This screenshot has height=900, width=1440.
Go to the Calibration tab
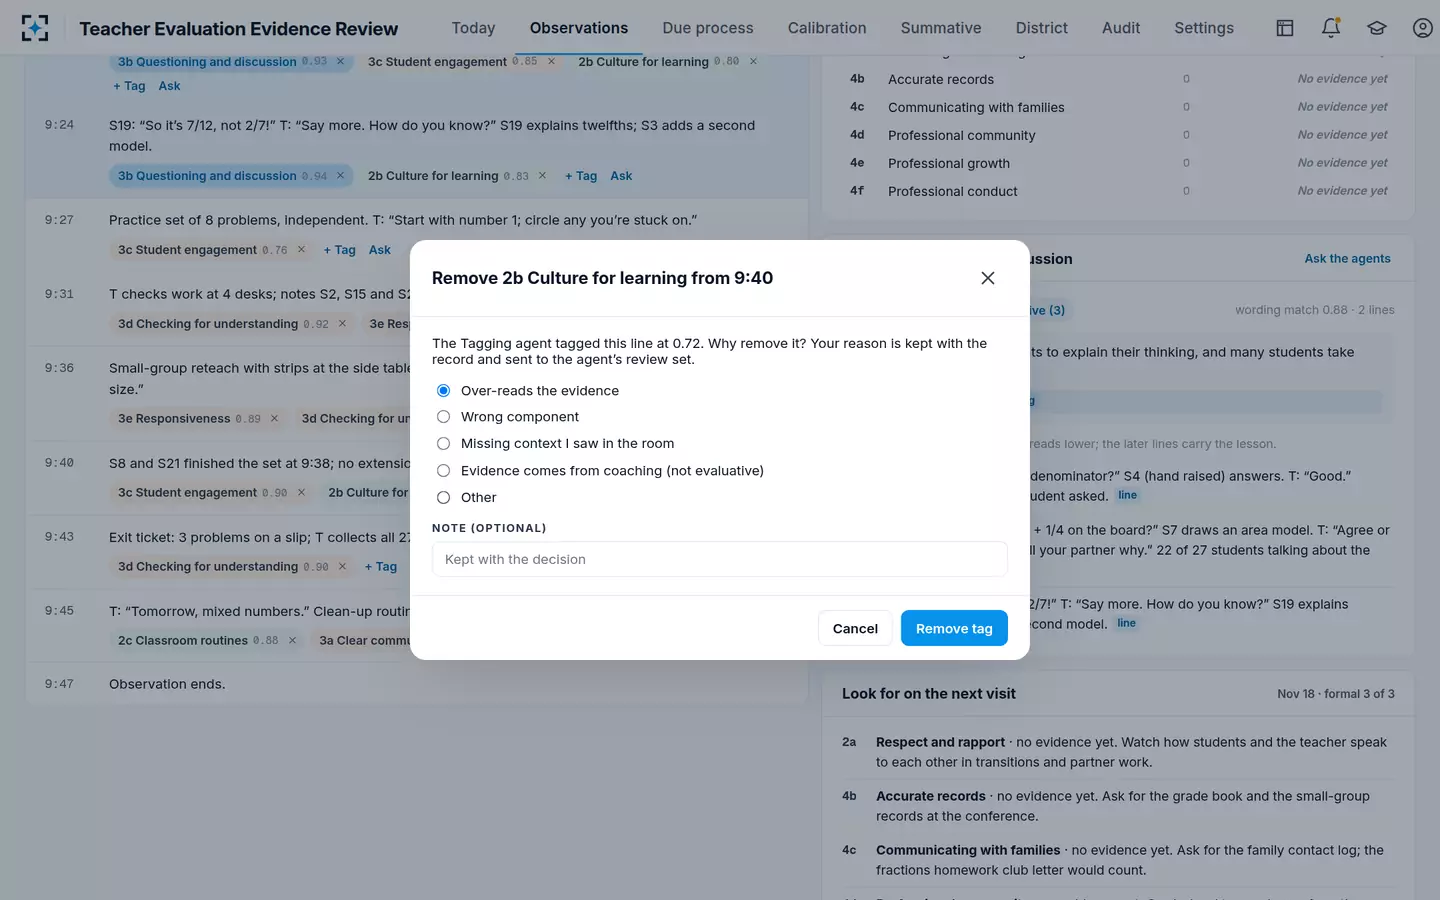tap(827, 28)
